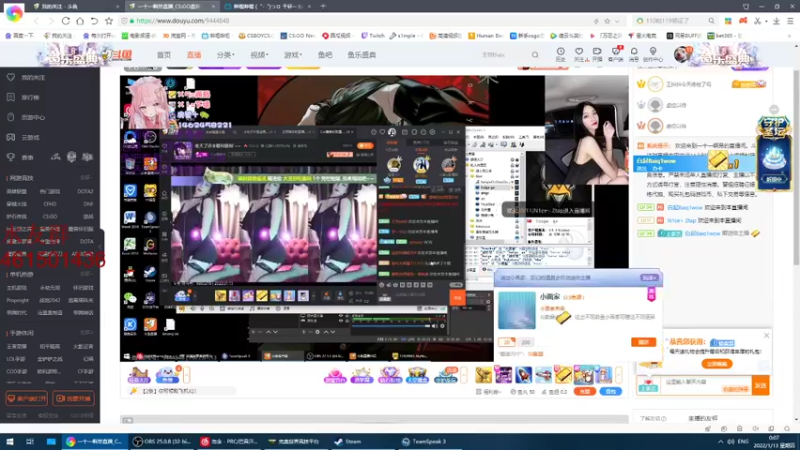Click the blue 背包 button
Viewport: 800px width, 450px height.
coord(611,391)
